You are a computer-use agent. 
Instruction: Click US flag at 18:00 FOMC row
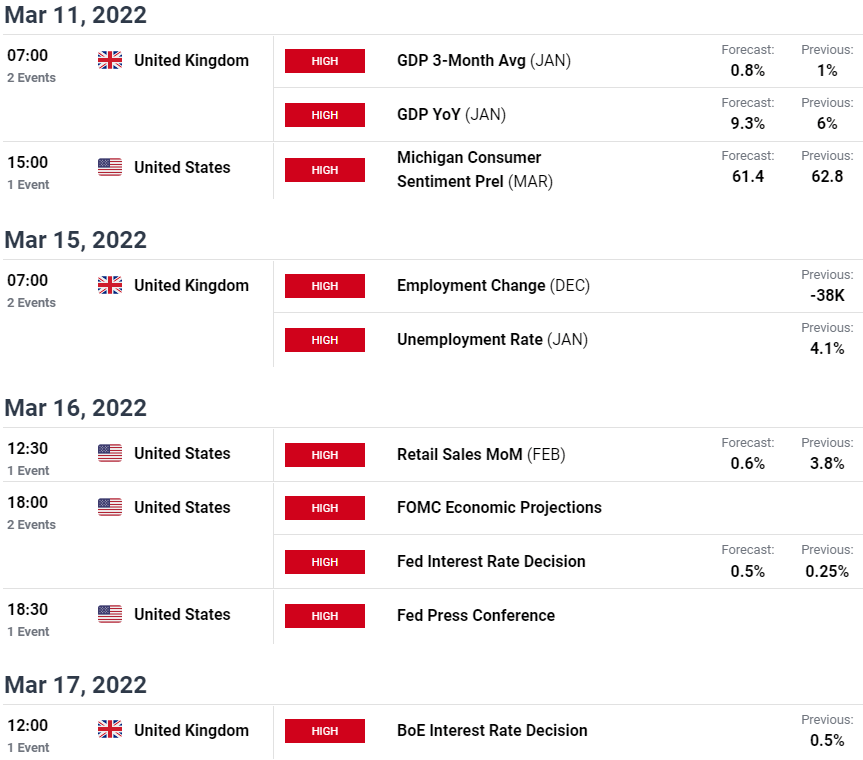tap(110, 507)
